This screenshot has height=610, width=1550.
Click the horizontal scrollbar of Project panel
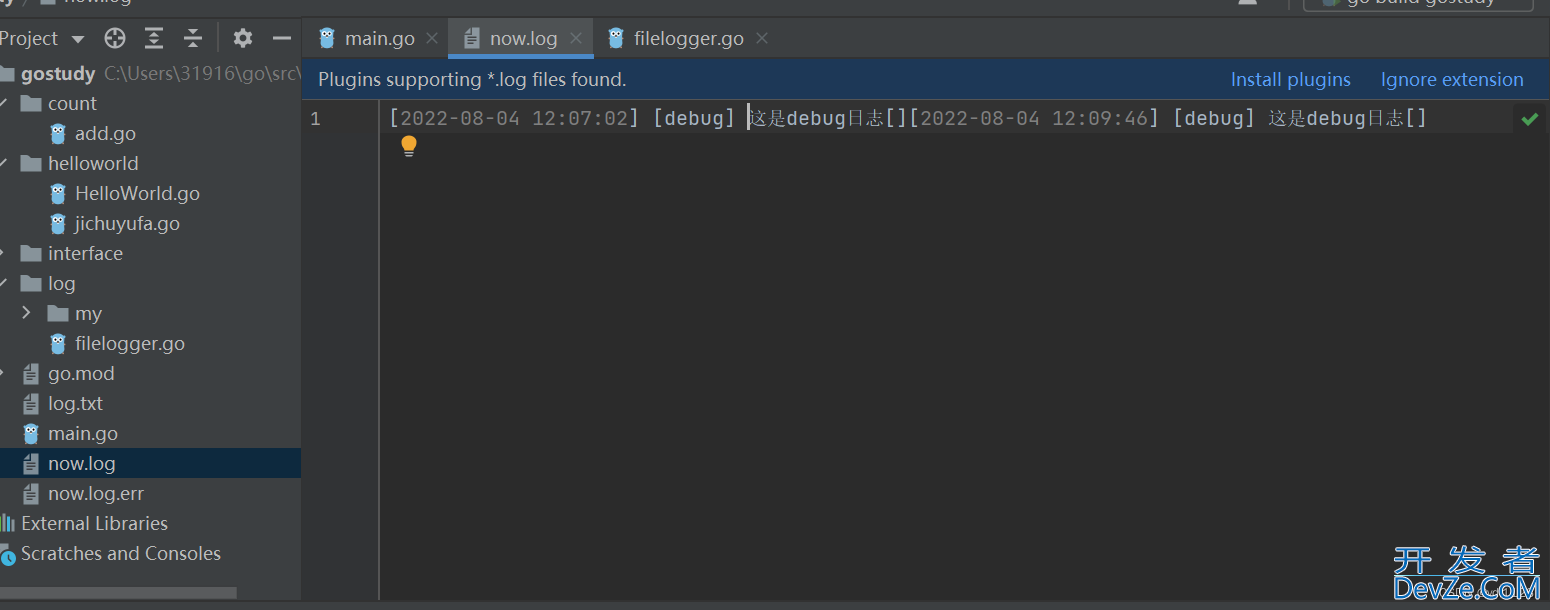click(x=118, y=593)
